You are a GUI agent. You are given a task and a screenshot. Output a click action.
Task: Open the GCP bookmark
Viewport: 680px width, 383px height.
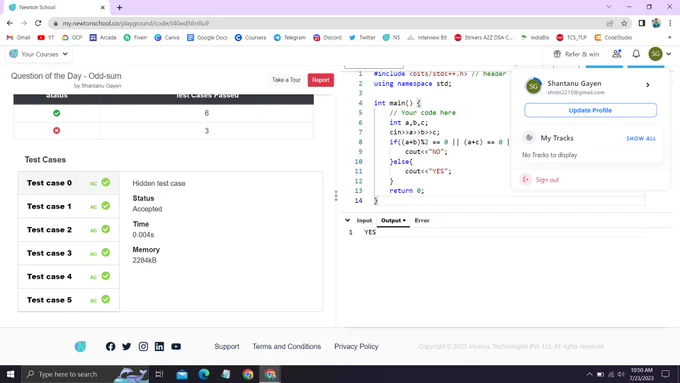(x=72, y=38)
